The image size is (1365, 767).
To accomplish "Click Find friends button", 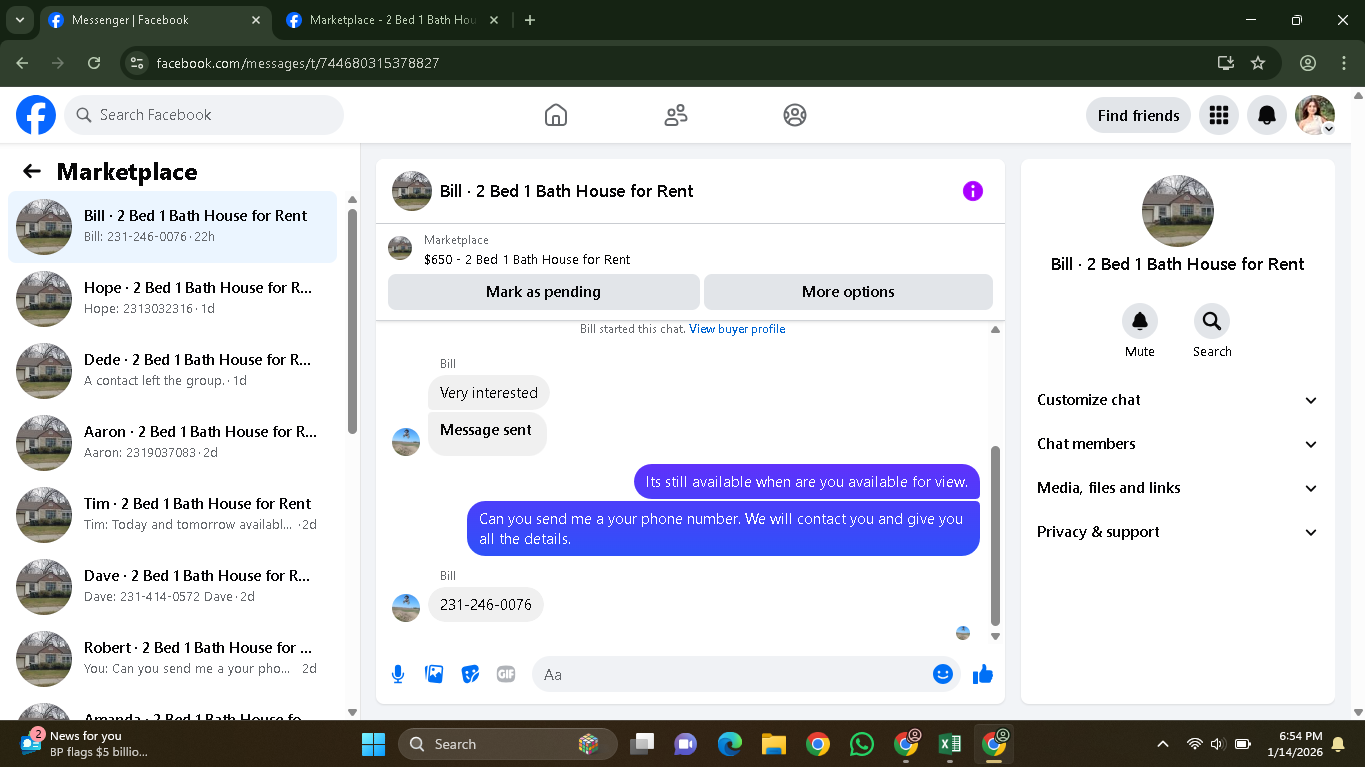I will [1138, 115].
